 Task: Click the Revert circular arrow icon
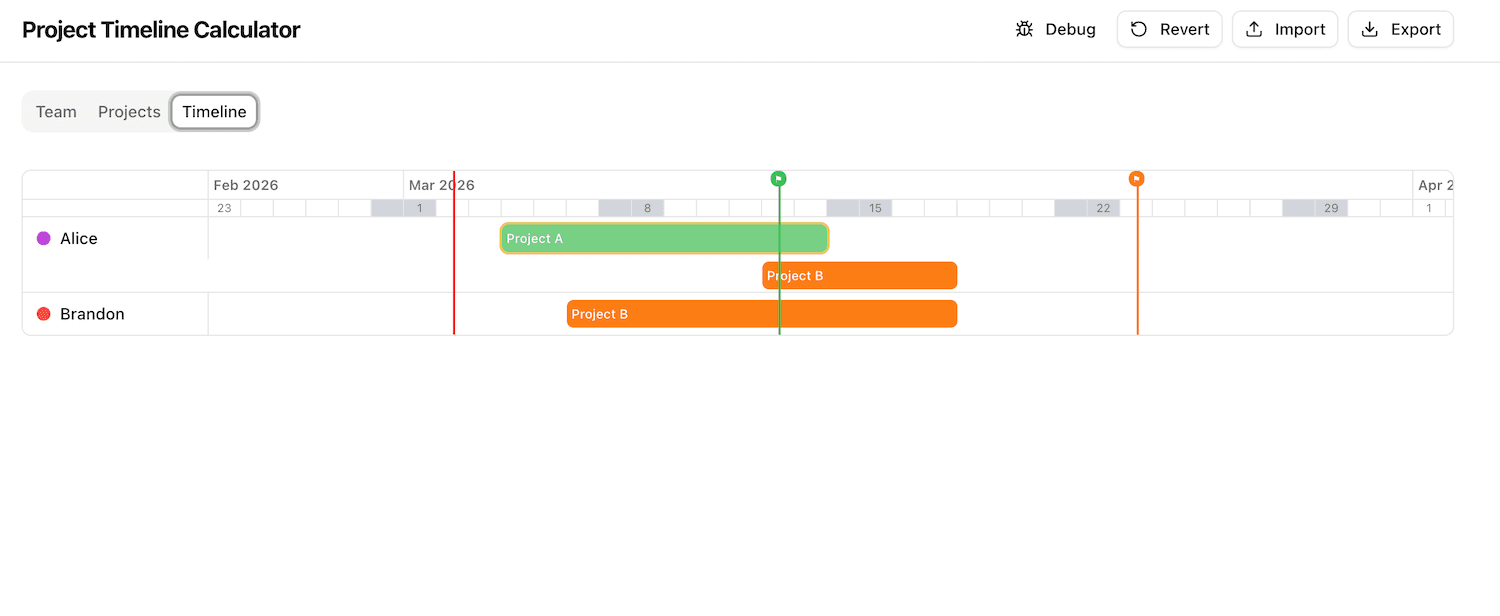[x=1139, y=29]
